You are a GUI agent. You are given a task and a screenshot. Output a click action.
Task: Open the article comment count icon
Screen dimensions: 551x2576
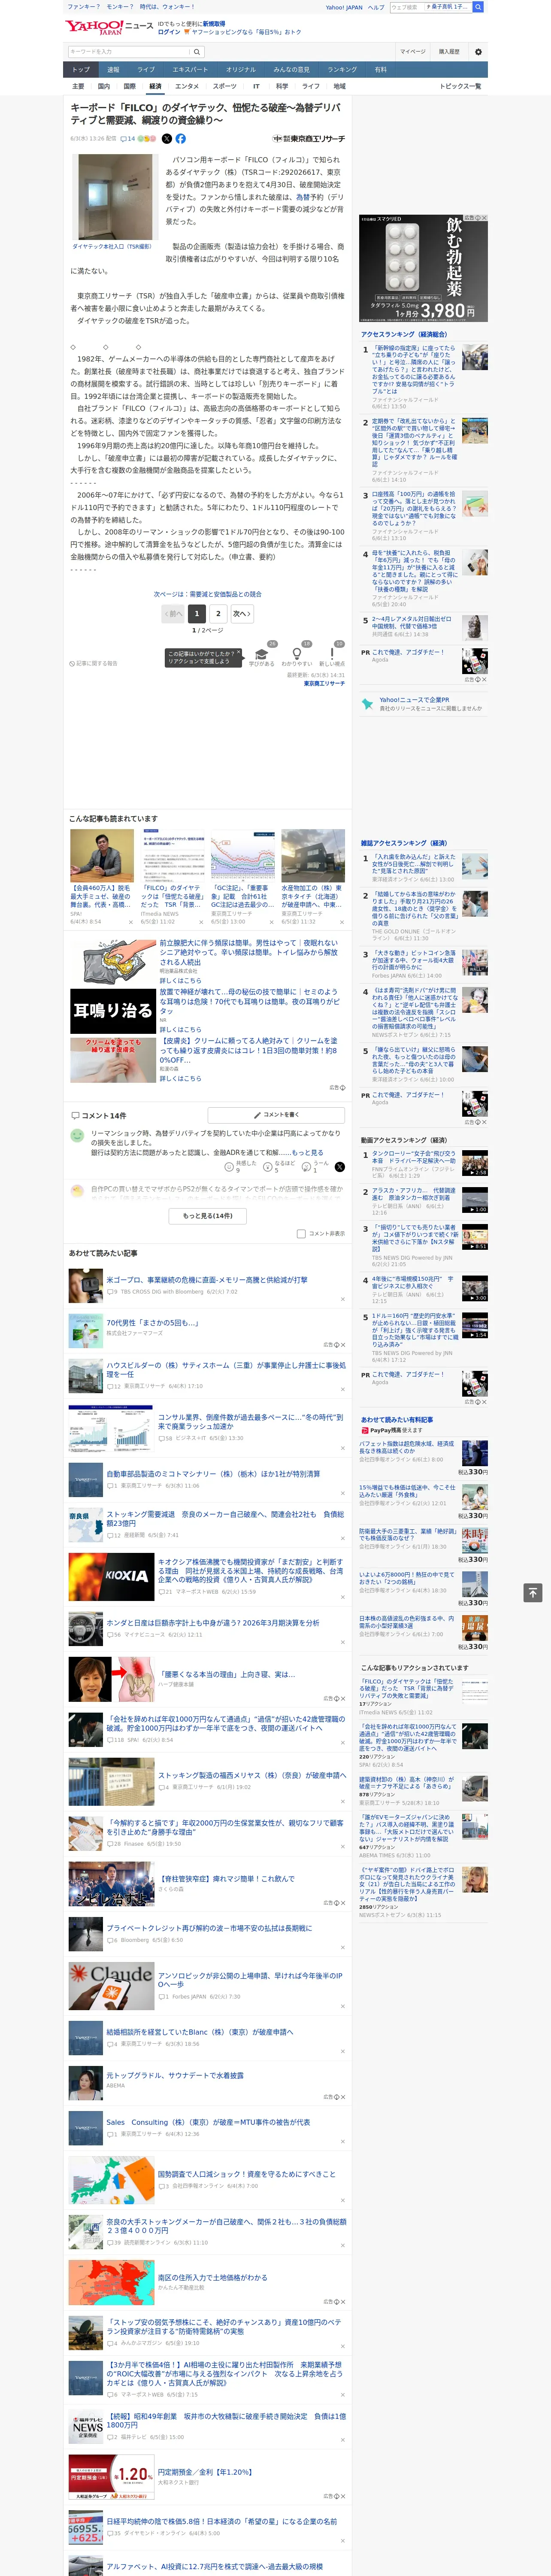pos(127,139)
